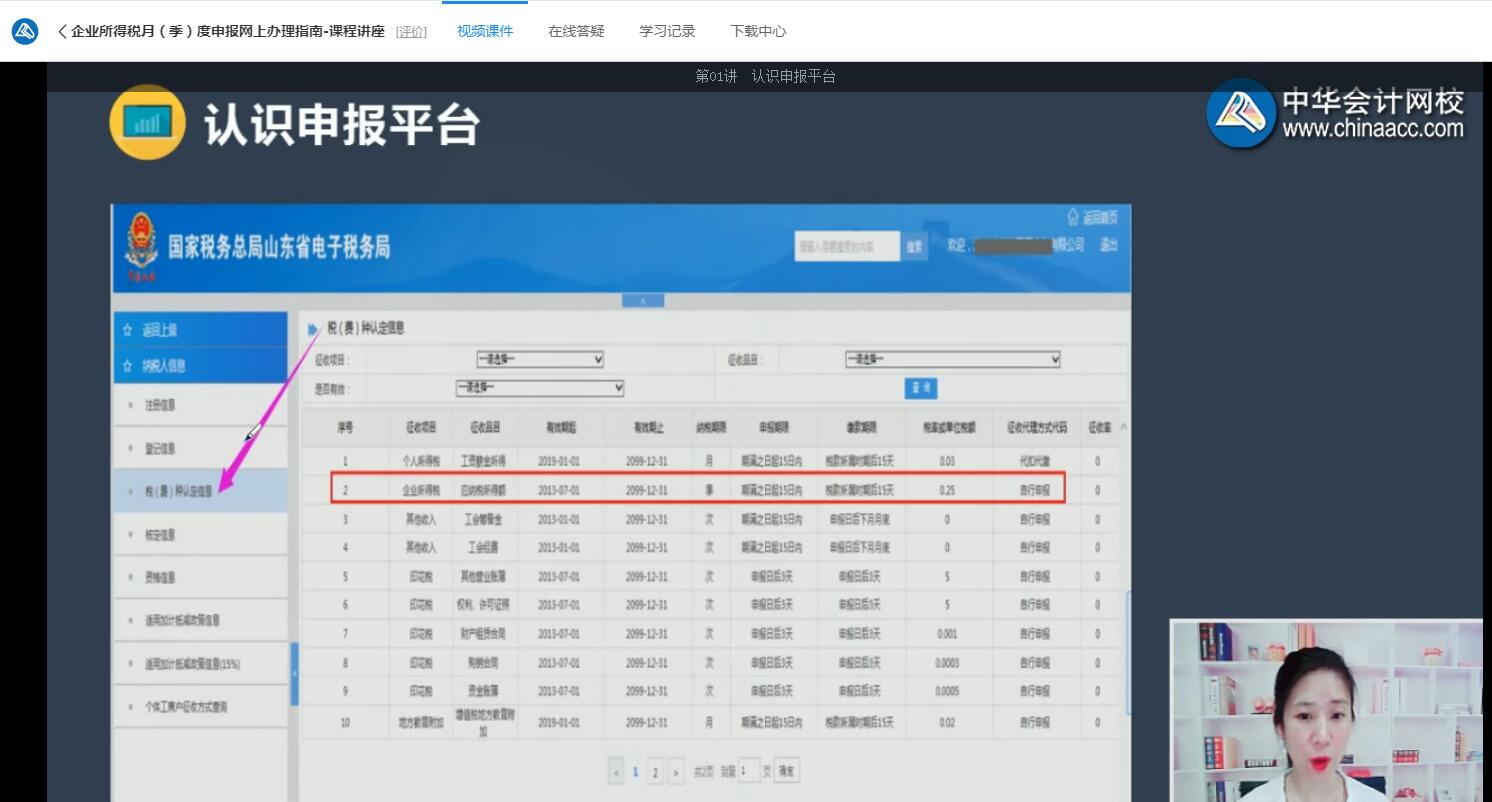Click the 其他营业账簿 cell
The height and width of the screenshot is (802, 1492).
(x=485, y=577)
